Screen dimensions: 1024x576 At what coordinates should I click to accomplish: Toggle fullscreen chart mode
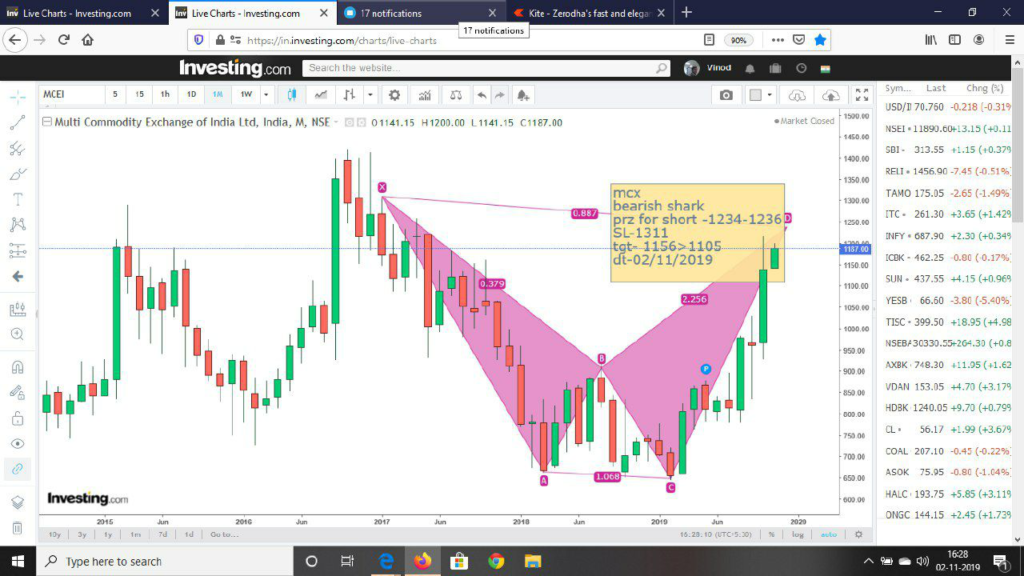pyautogui.click(x=862, y=95)
